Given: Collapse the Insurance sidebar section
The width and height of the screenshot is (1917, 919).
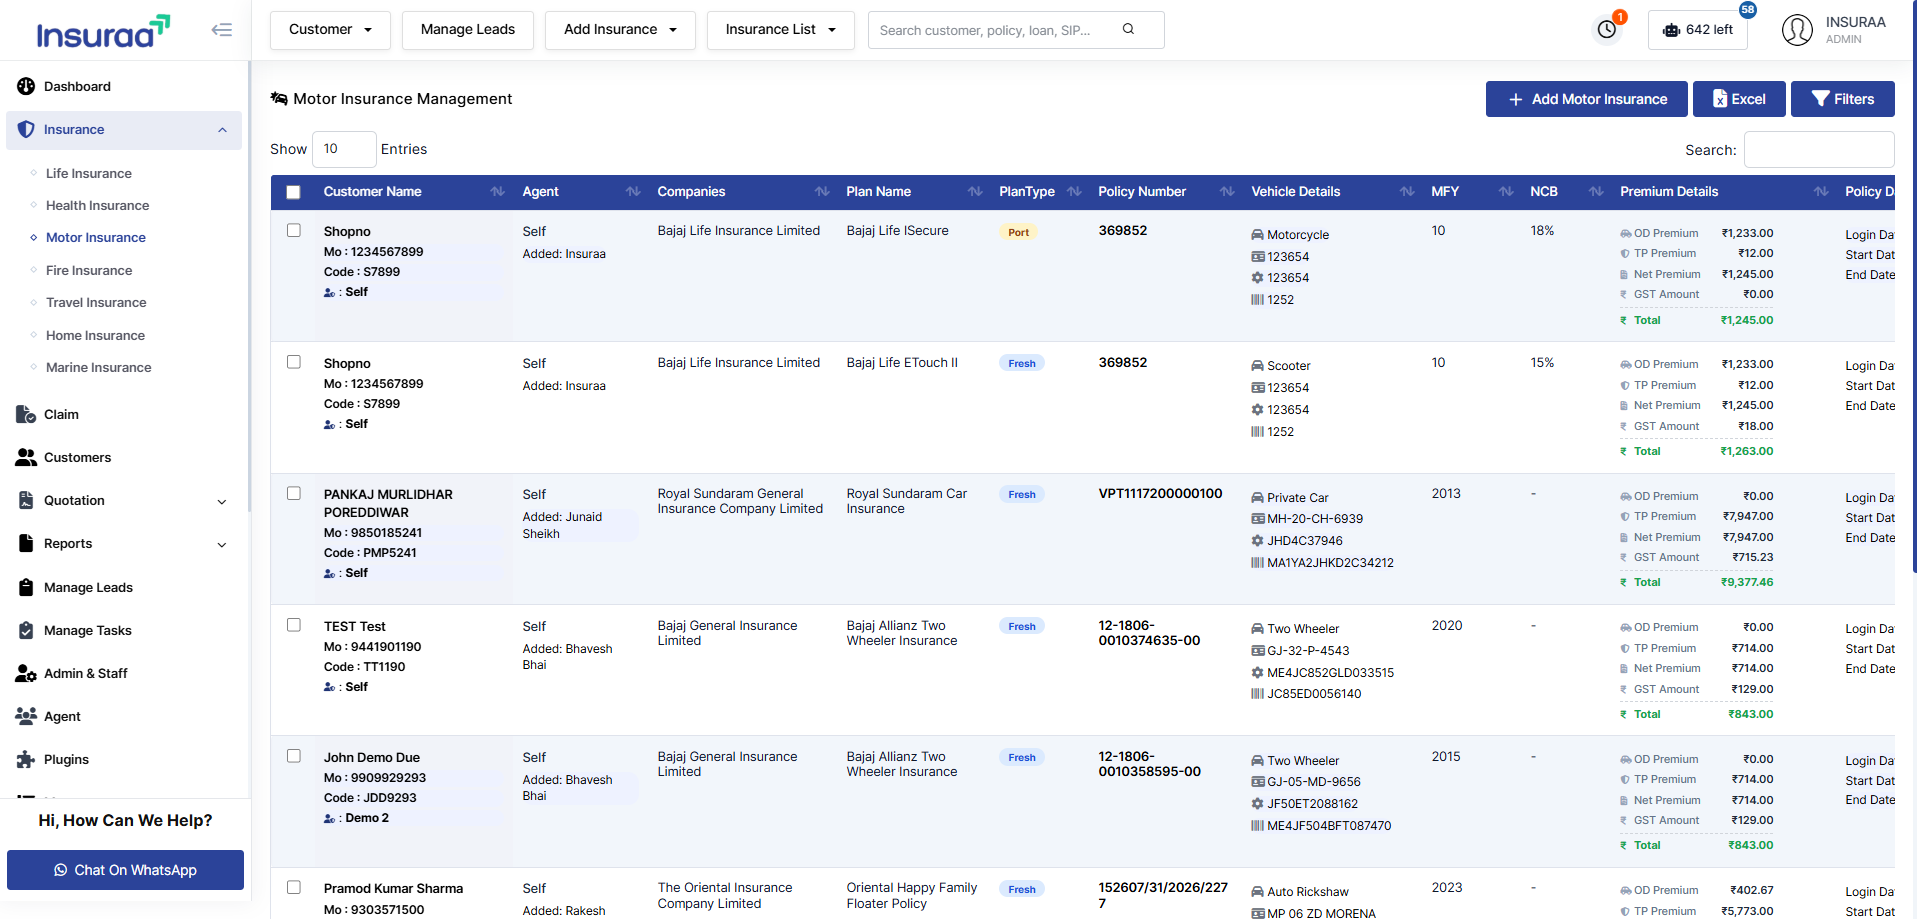Looking at the screenshot, I should [x=222, y=130].
